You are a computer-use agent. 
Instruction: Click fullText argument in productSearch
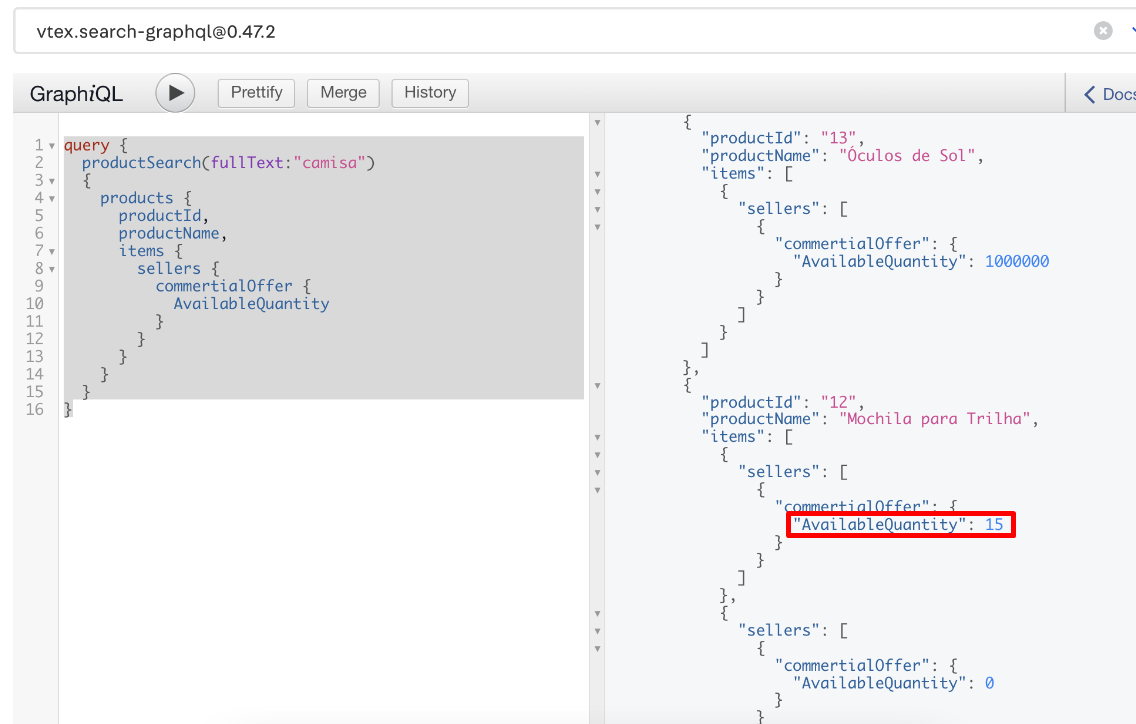click(246, 162)
